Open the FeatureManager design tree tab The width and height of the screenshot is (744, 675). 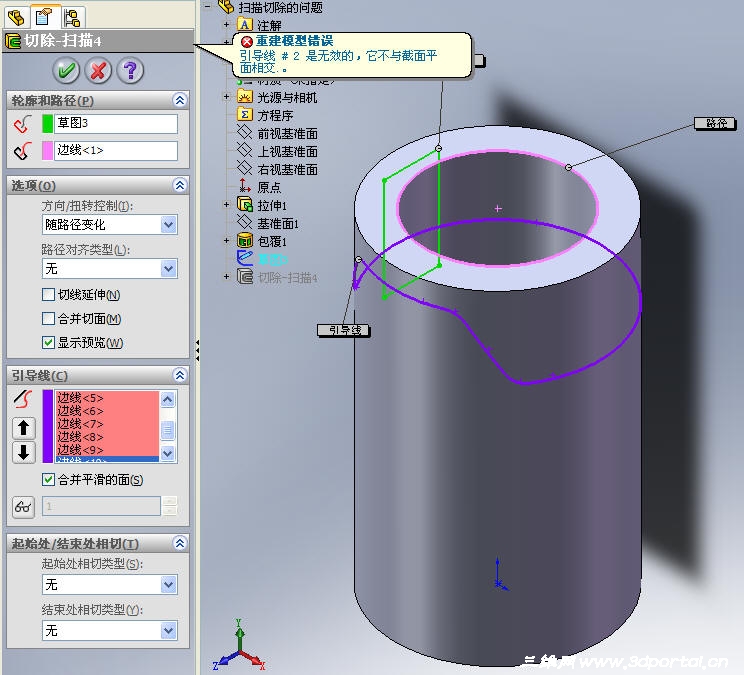16,18
